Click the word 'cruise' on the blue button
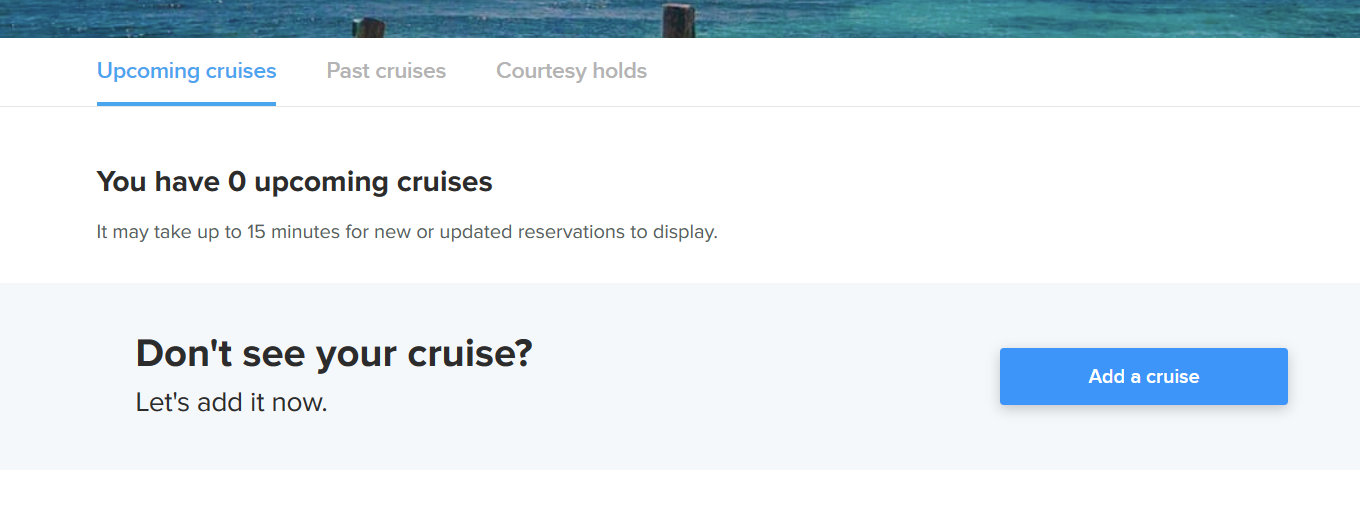The height and width of the screenshot is (507, 1360). click(x=1173, y=376)
